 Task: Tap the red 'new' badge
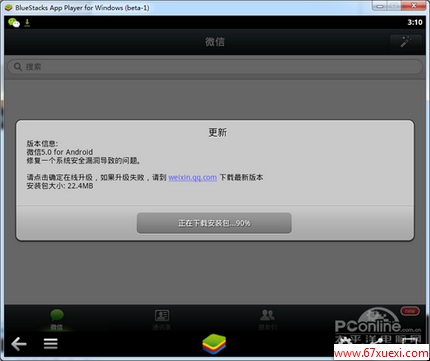[x=410, y=311]
